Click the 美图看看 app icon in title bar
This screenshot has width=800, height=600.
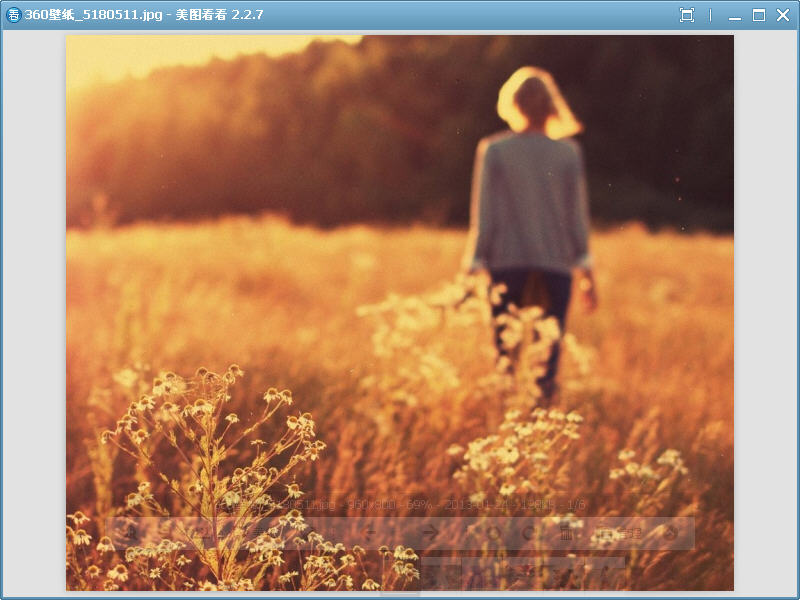point(13,15)
